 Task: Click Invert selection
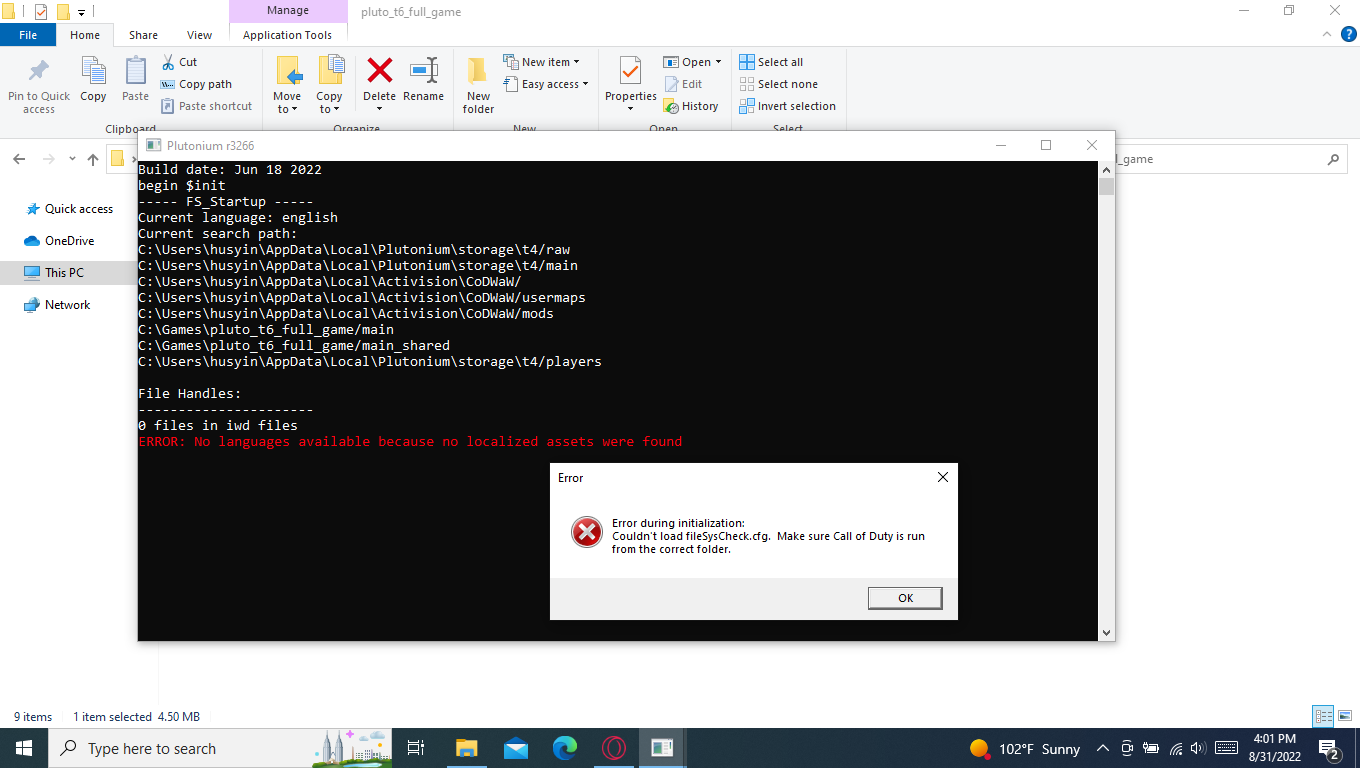[x=787, y=106]
